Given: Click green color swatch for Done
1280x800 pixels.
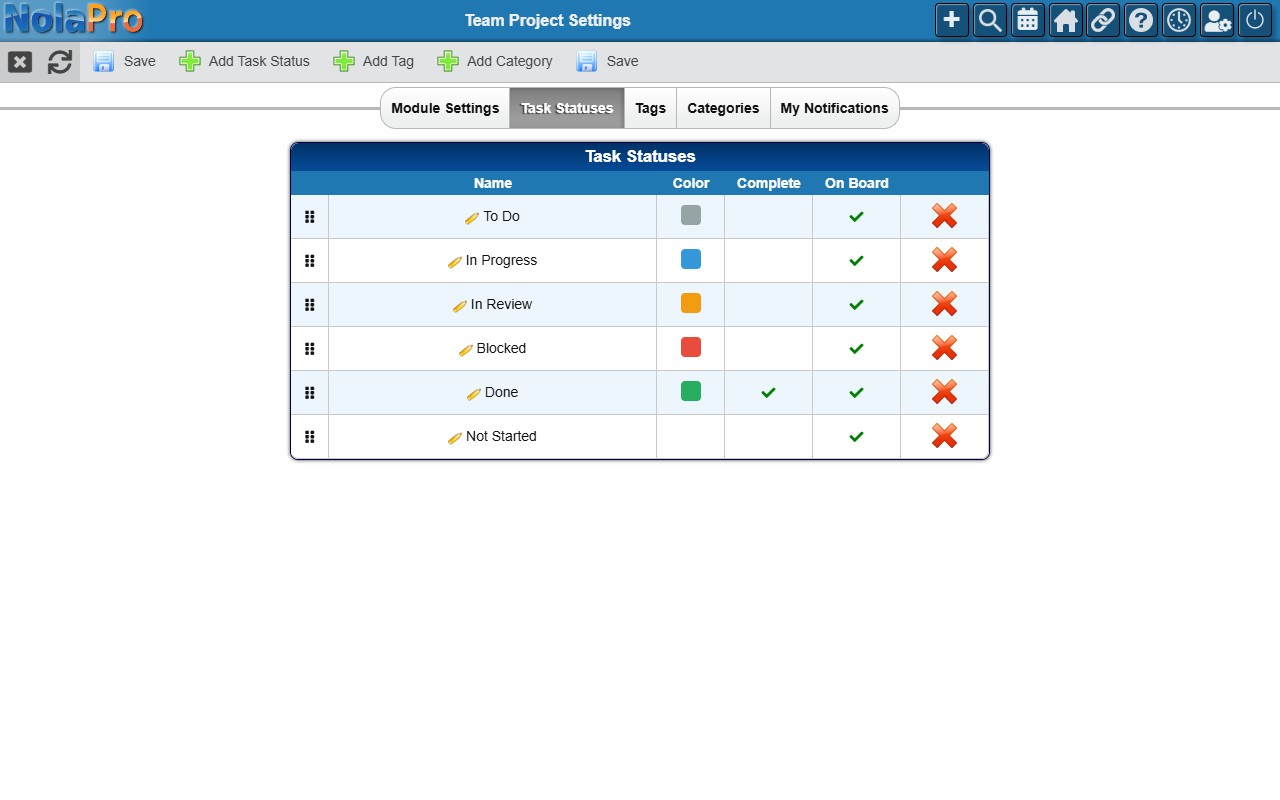Looking at the screenshot, I should coord(691,391).
